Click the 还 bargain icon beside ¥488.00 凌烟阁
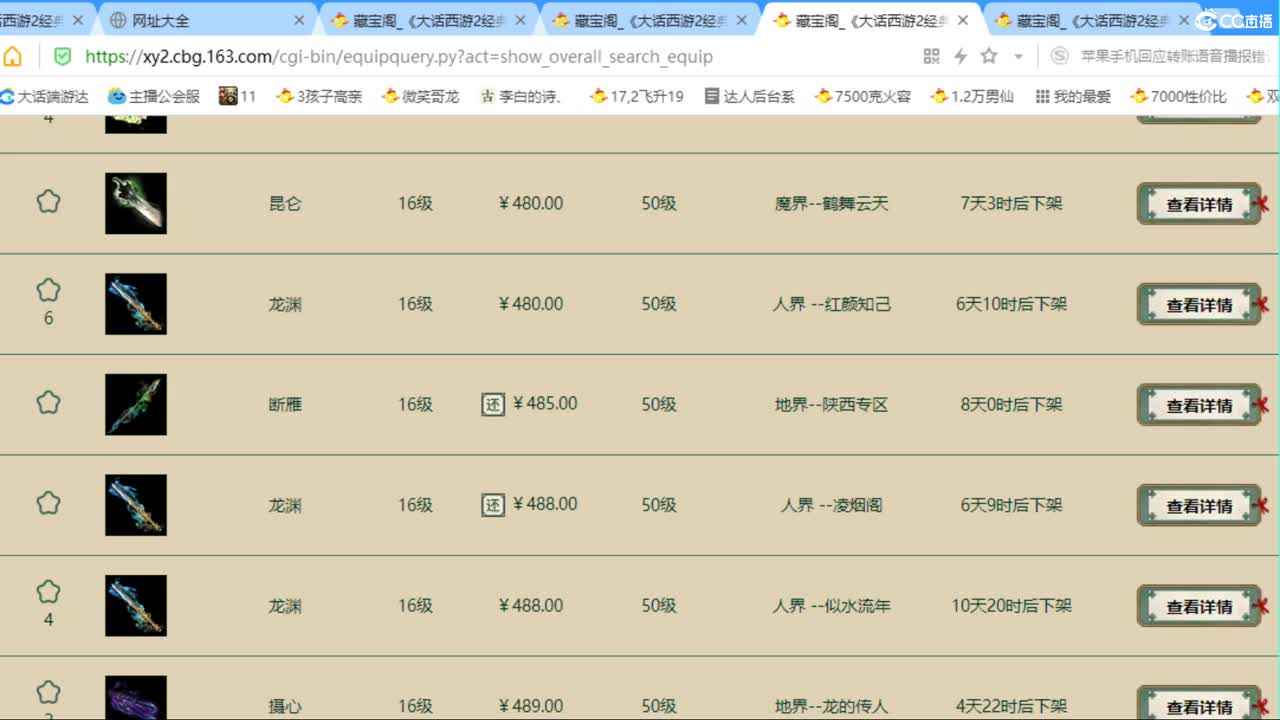 coord(493,505)
